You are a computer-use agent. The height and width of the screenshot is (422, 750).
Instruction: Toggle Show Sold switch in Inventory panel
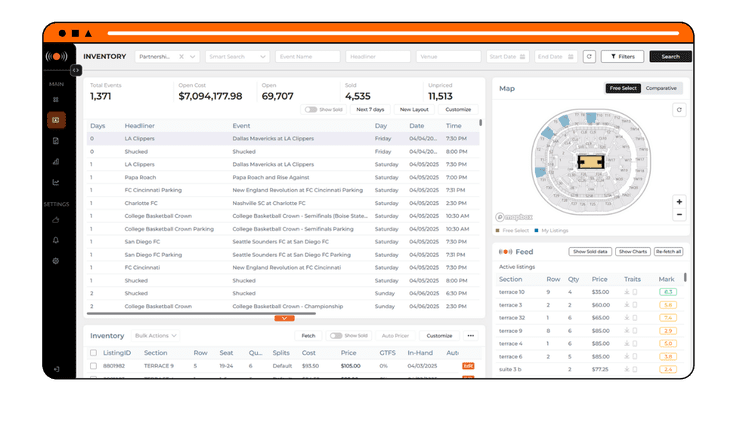pos(336,335)
